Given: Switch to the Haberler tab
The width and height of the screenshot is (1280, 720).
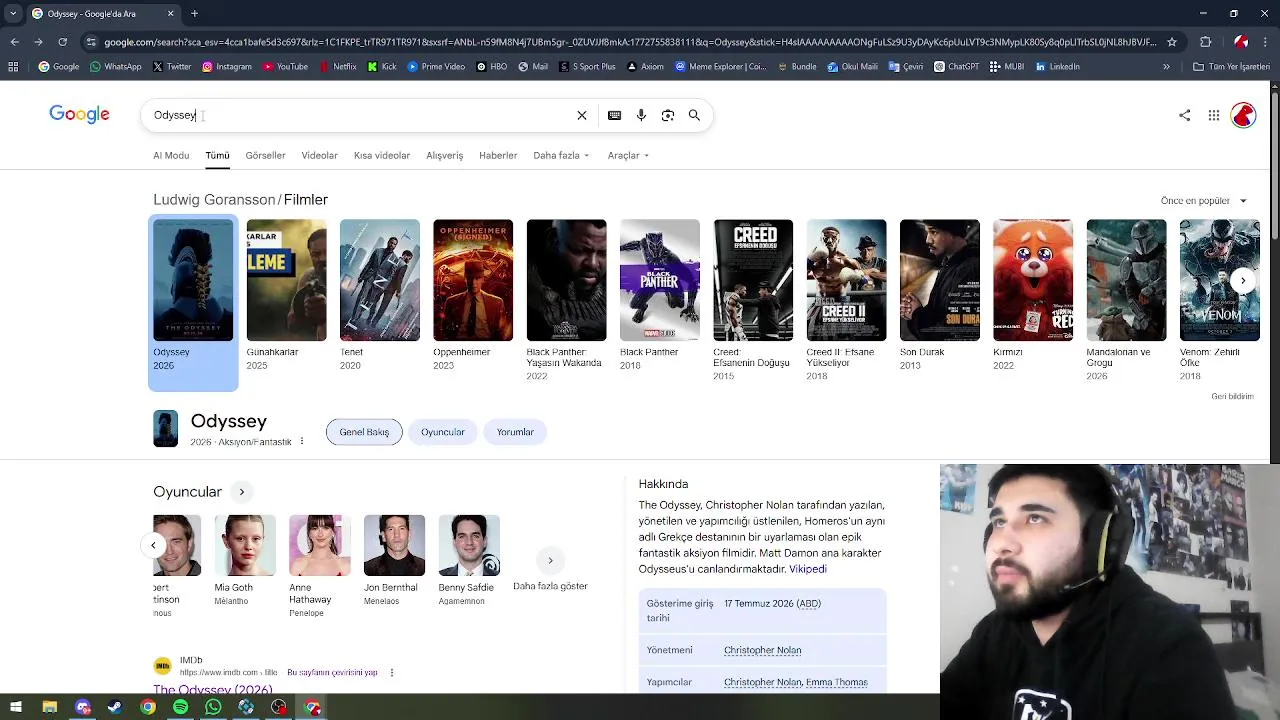Looking at the screenshot, I should [498, 155].
